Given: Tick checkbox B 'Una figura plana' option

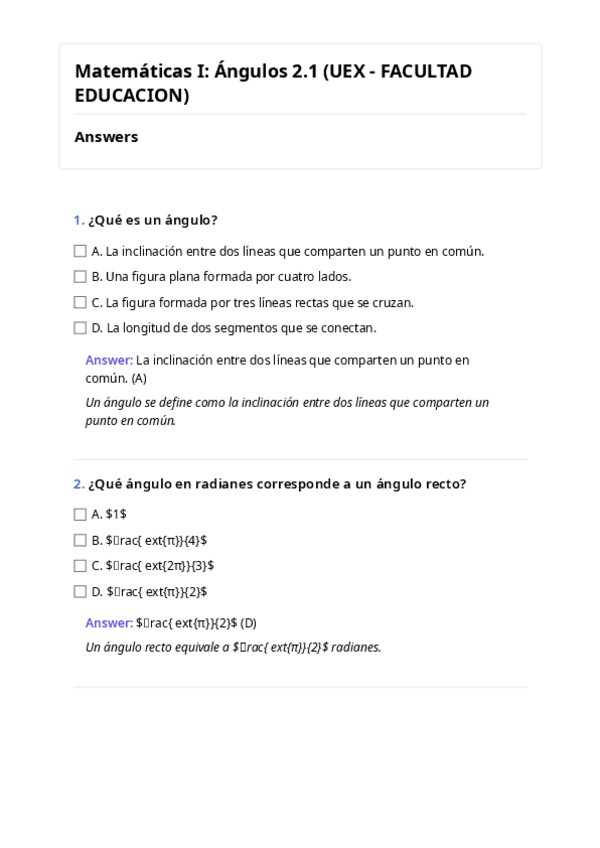Looking at the screenshot, I should (x=80, y=277).
